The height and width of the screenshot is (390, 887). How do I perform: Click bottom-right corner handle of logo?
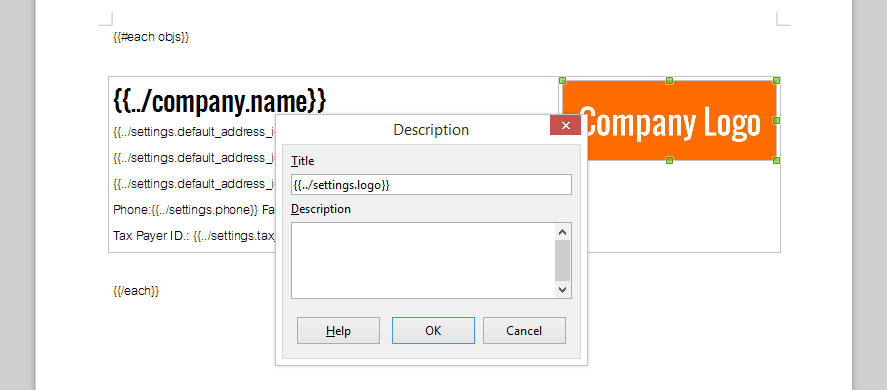point(777,161)
